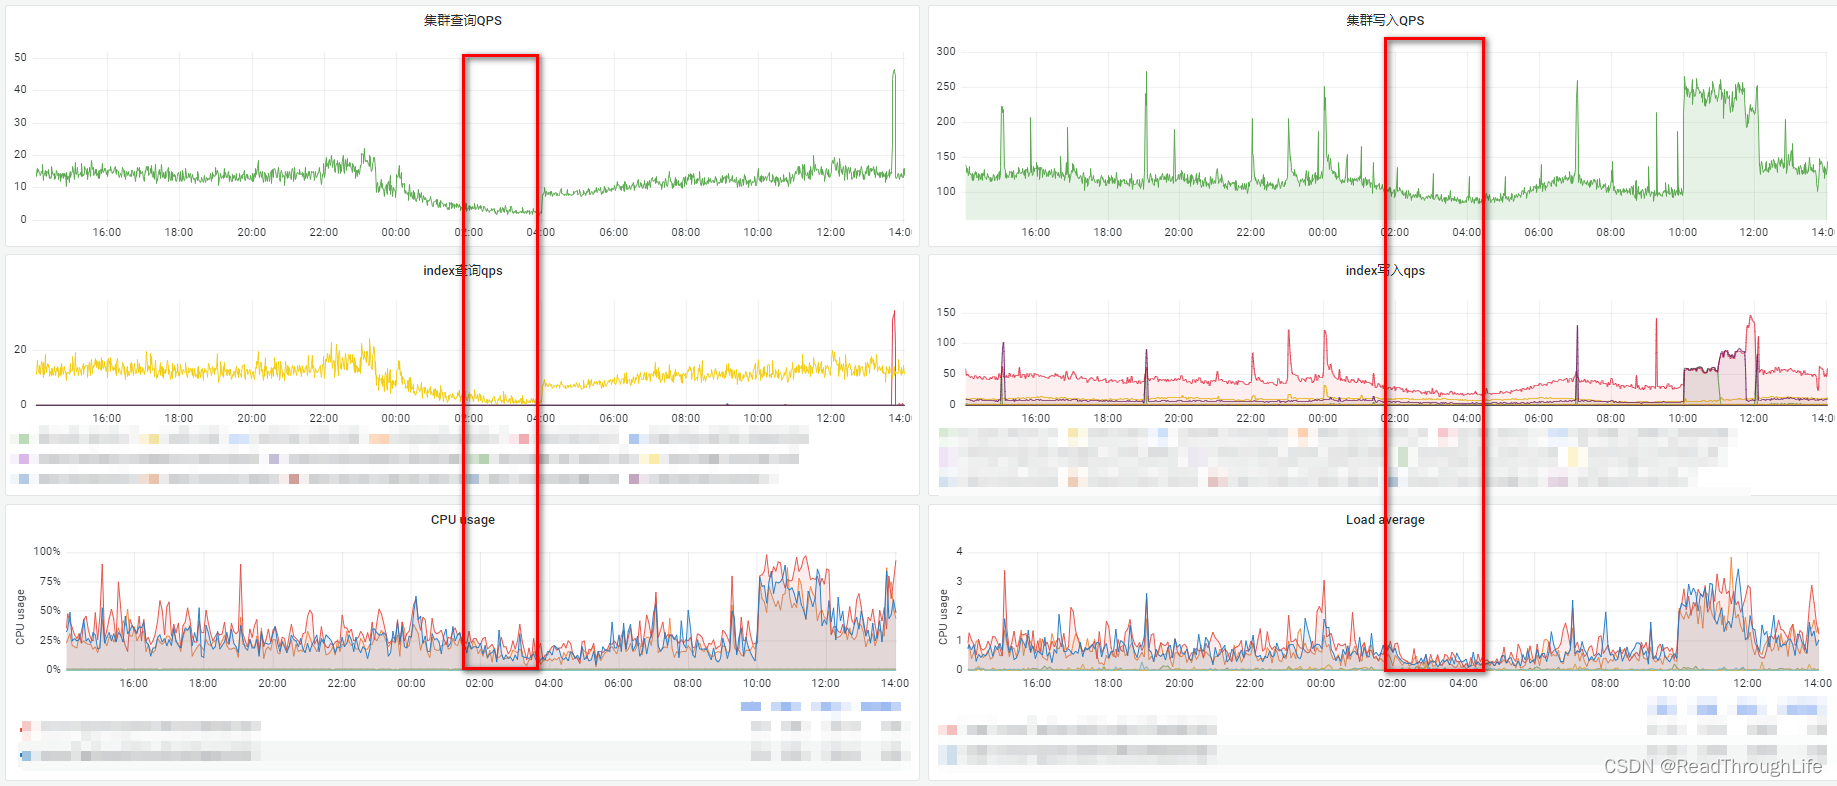Image resolution: width=1837 pixels, height=786 pixels.
Task: Click the red legend swatch under CPU usage chart
Action: click(x=25, y=727)
